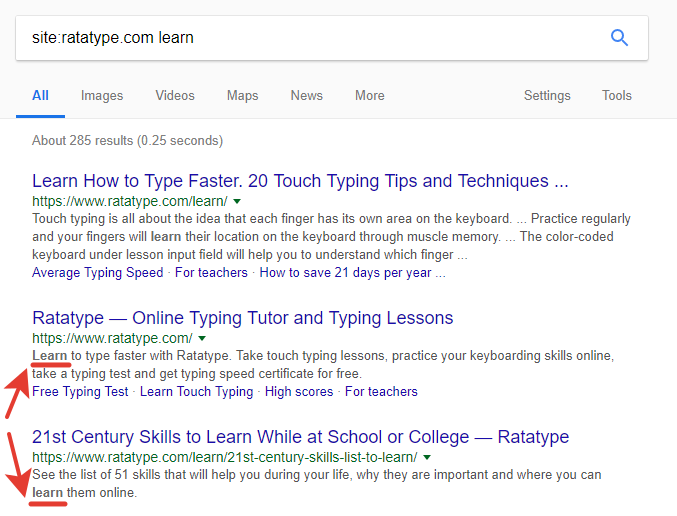Click the About 285 results count text
Screen dimensions: 677x516
[x=127, y=140]
